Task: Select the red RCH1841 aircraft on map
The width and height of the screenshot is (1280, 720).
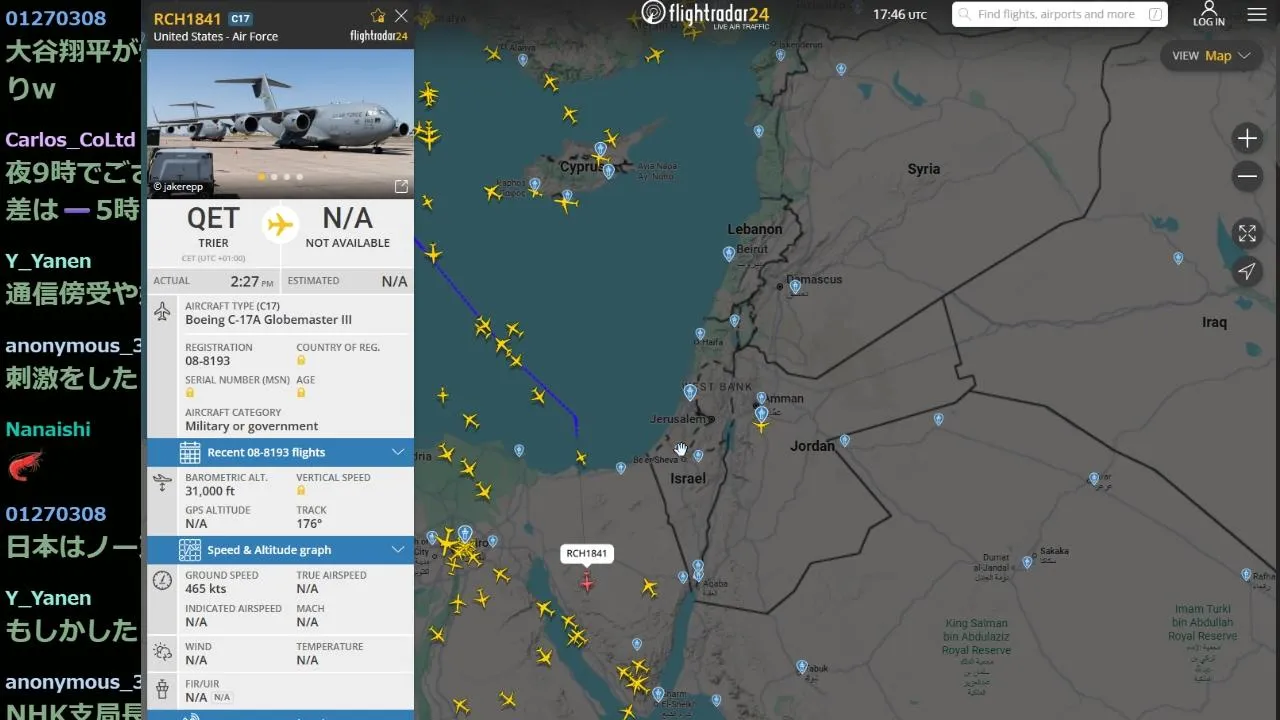Action: [x=586, y=582]
